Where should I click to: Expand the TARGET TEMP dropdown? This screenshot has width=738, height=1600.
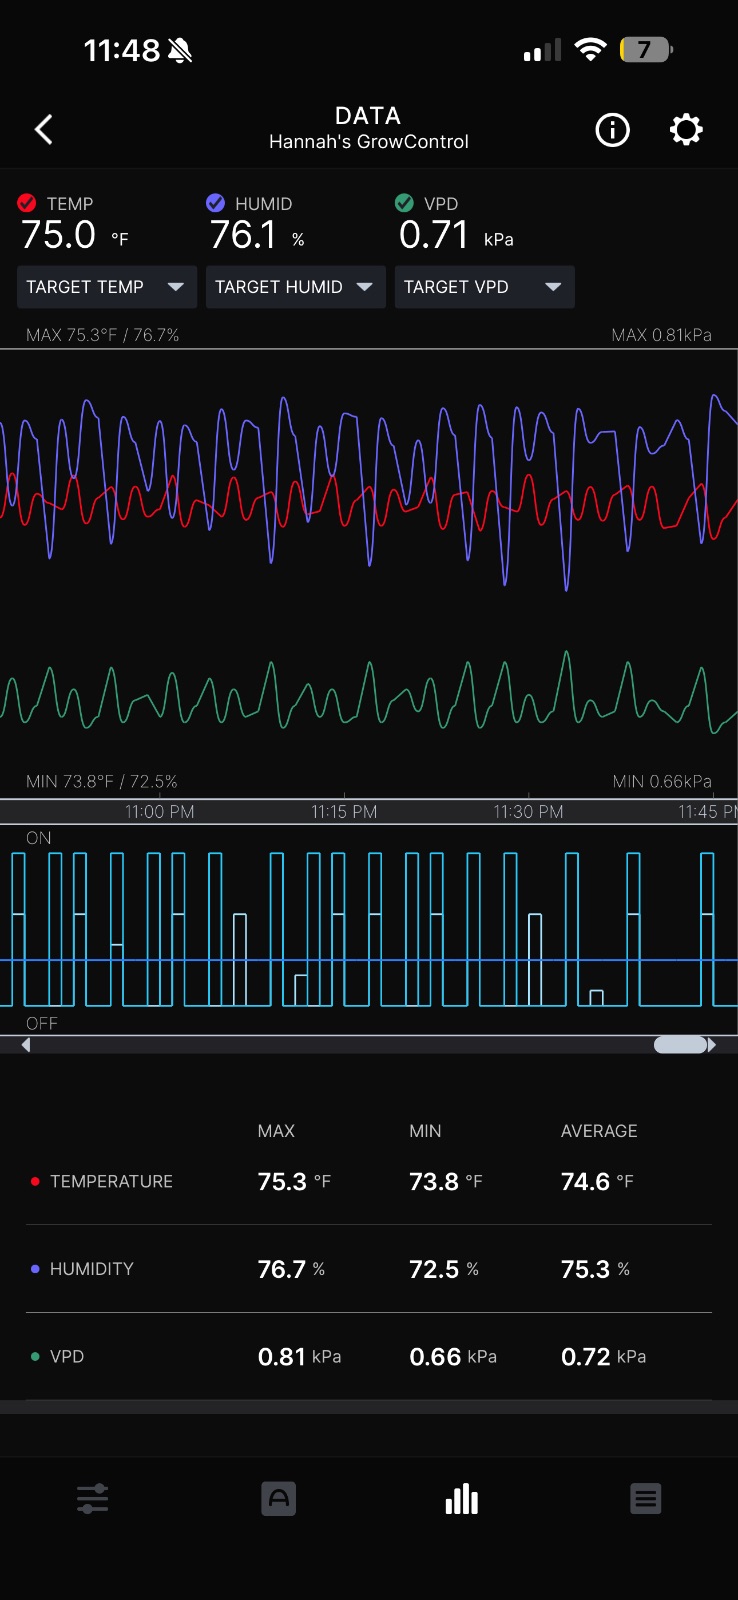tap(106, 287)
